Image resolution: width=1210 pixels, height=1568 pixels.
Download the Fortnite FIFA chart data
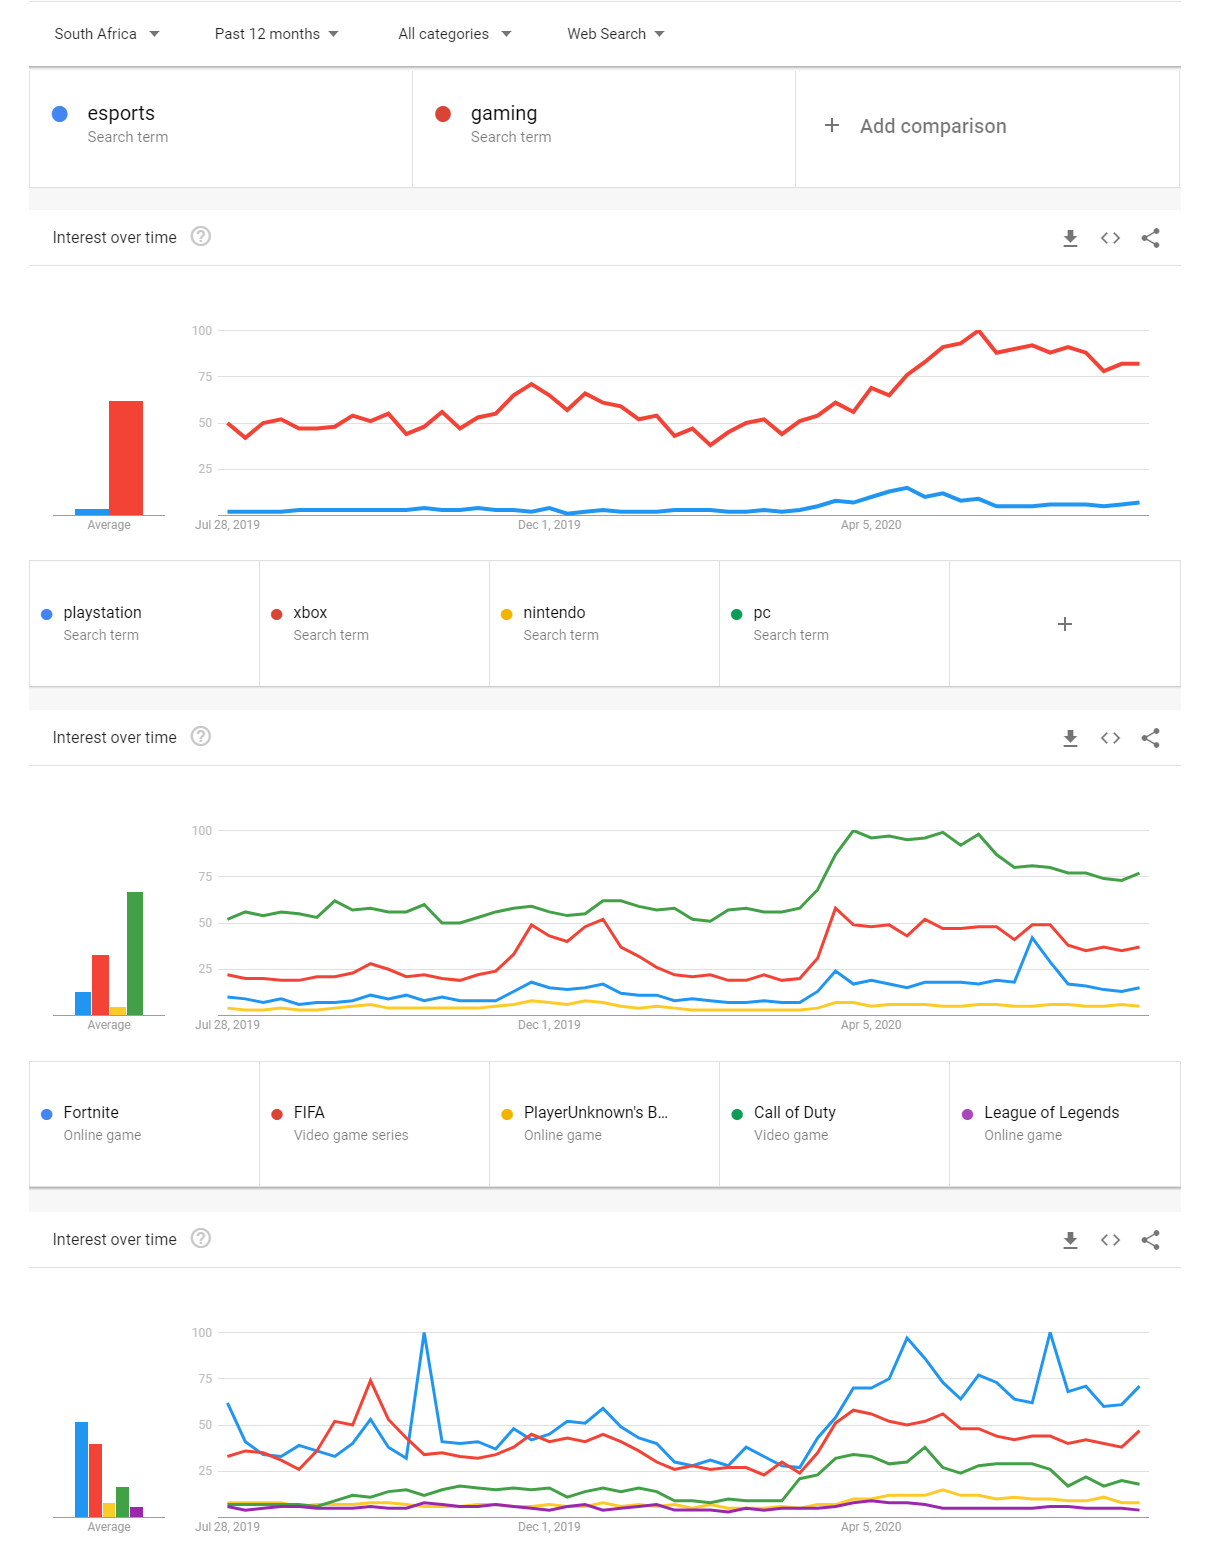coord(1070,1240)
